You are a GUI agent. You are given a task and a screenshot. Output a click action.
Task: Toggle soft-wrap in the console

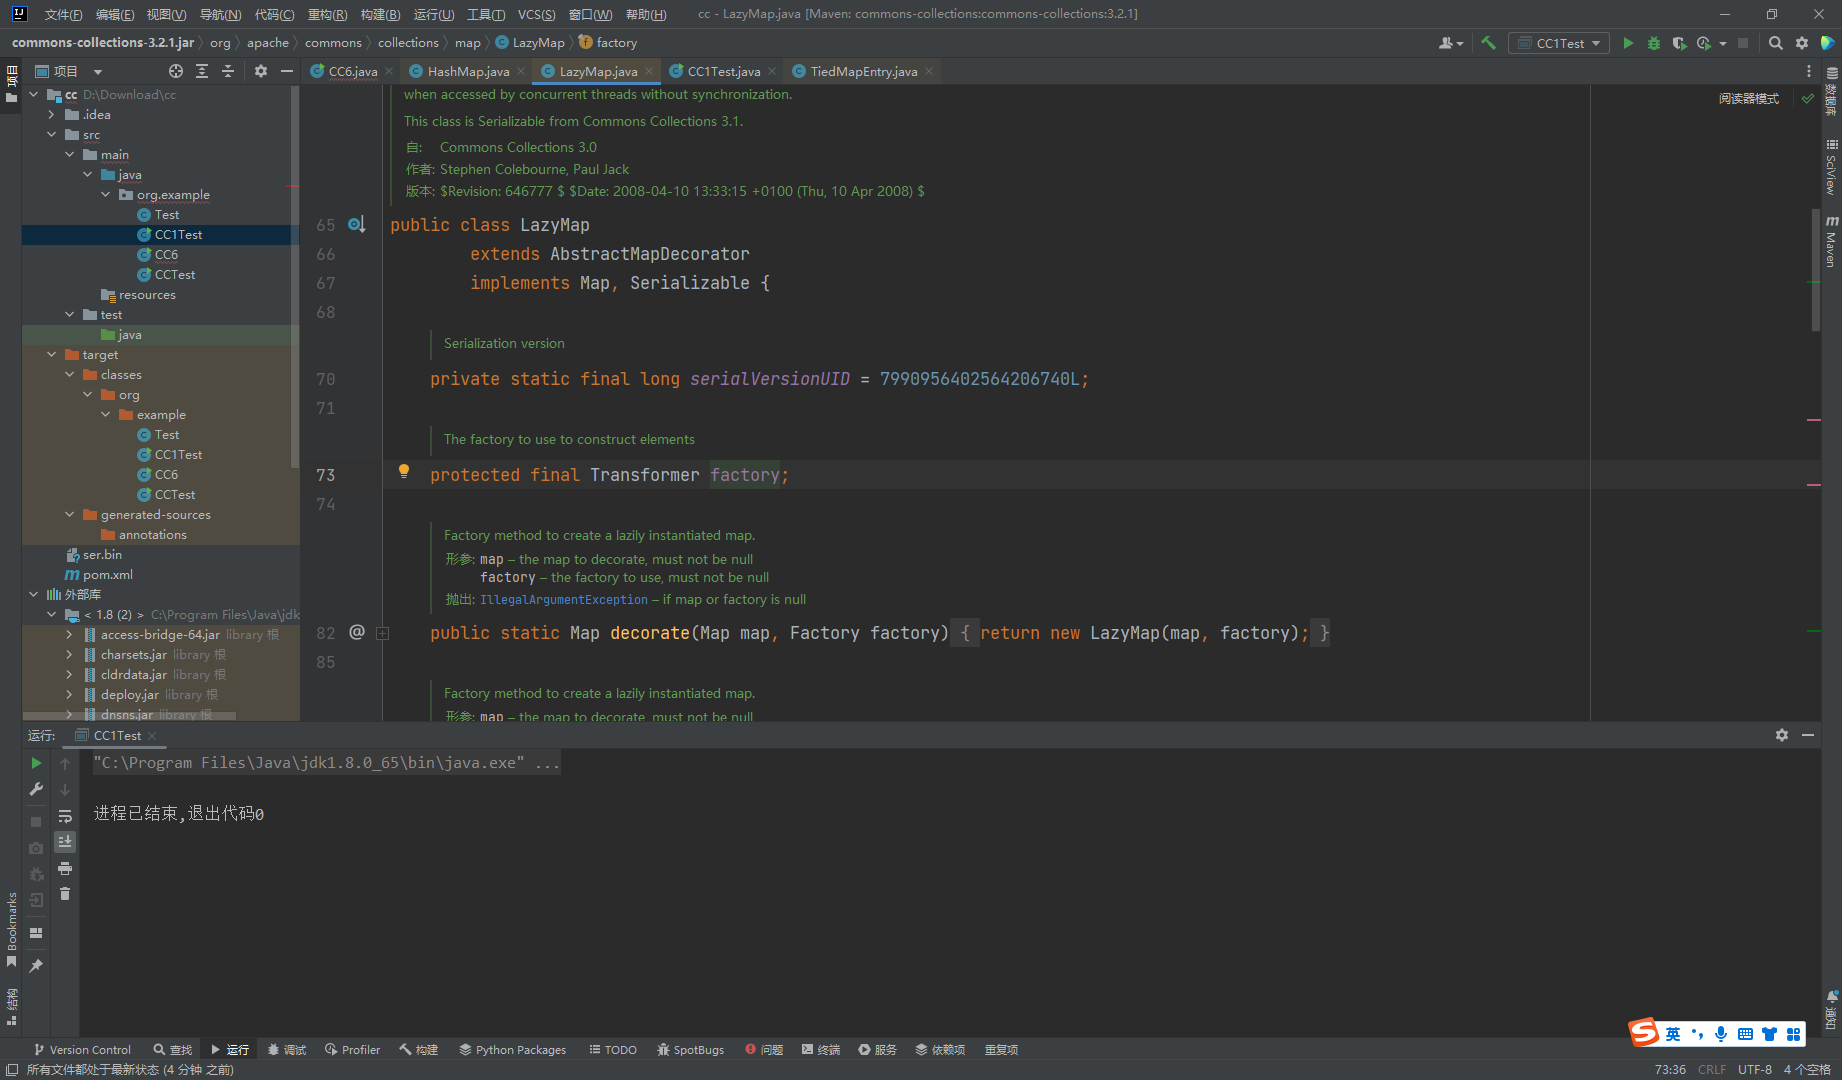coord(65,816)
